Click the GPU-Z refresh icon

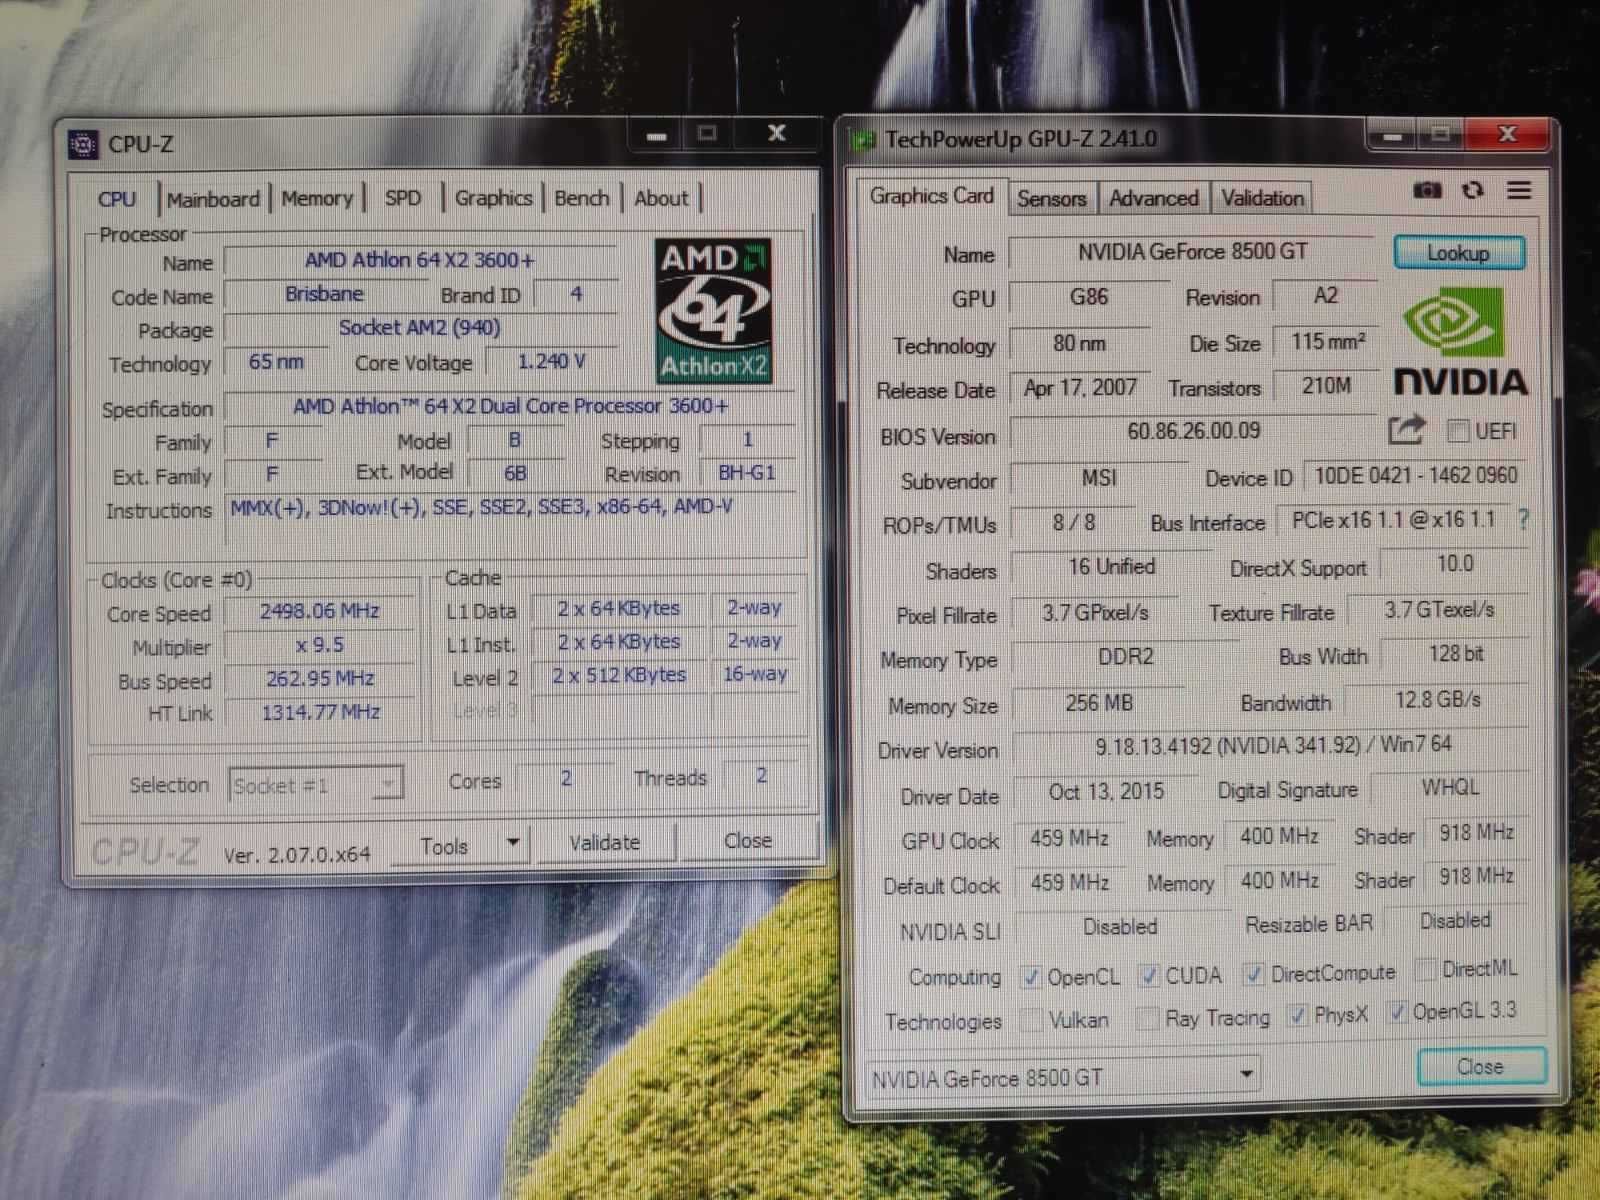pyautogui.click(x=1472, y=190)
